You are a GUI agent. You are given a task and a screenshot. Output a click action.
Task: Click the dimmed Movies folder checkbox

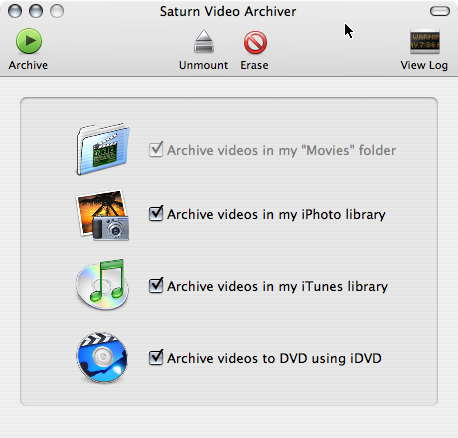[156, 149]
